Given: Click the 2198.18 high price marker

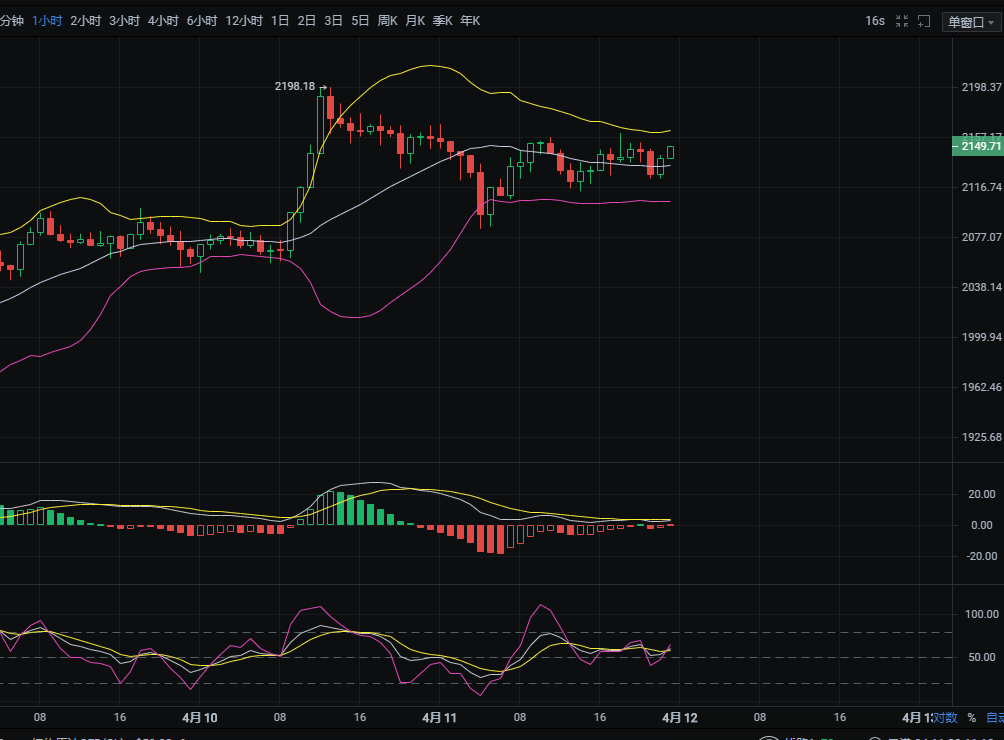Looking at the screenshot, I should coord(295,87).
